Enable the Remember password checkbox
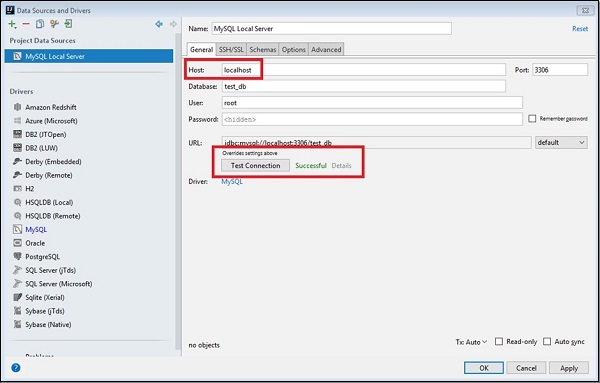Screen dimensions: 600x383 click(532, 119)
